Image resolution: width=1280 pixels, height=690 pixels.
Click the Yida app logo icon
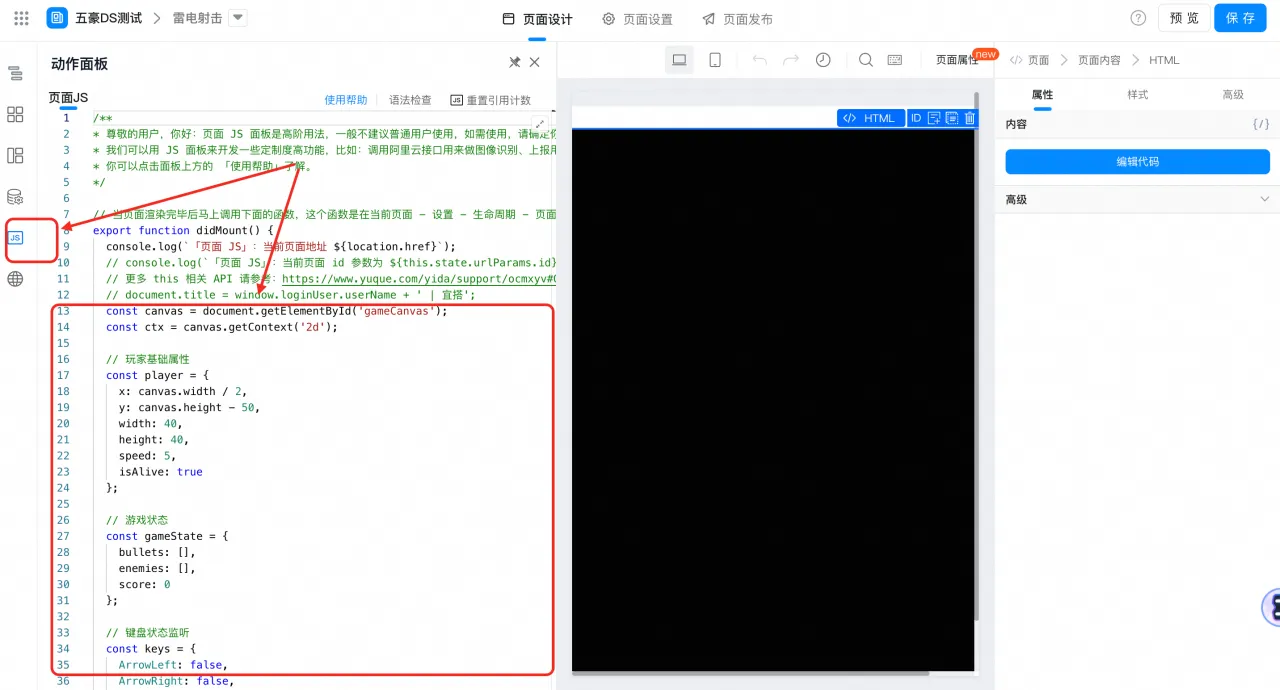(x=57, y=18)
